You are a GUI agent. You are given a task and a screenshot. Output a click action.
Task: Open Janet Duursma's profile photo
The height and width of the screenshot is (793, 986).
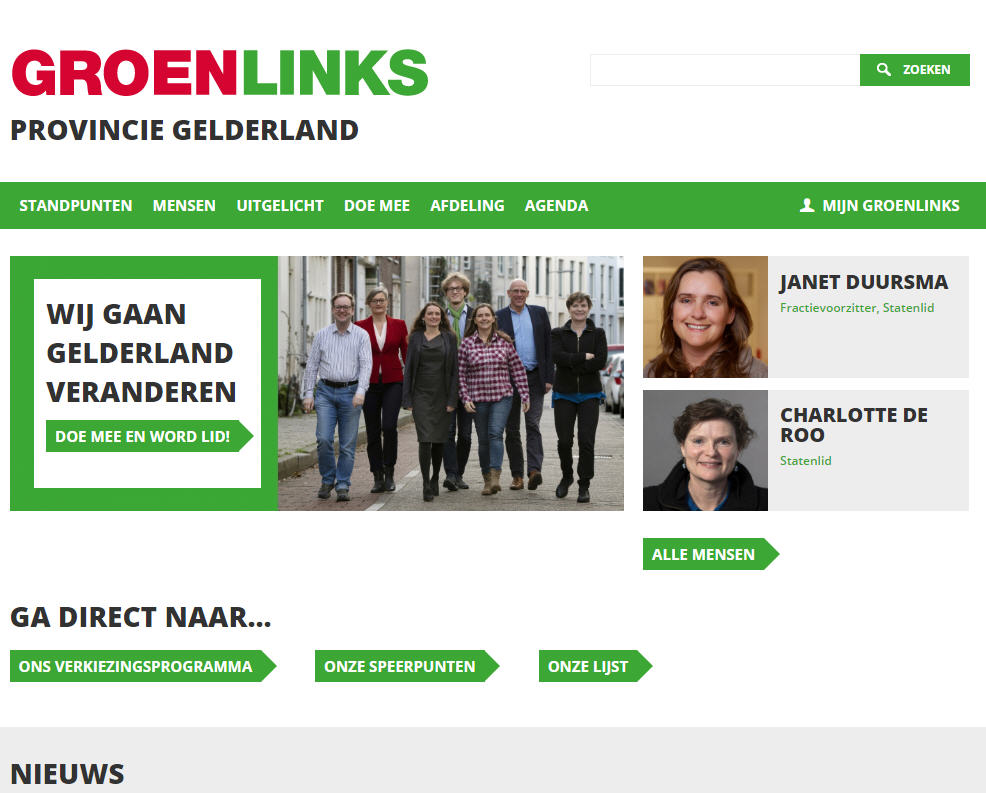705,317
